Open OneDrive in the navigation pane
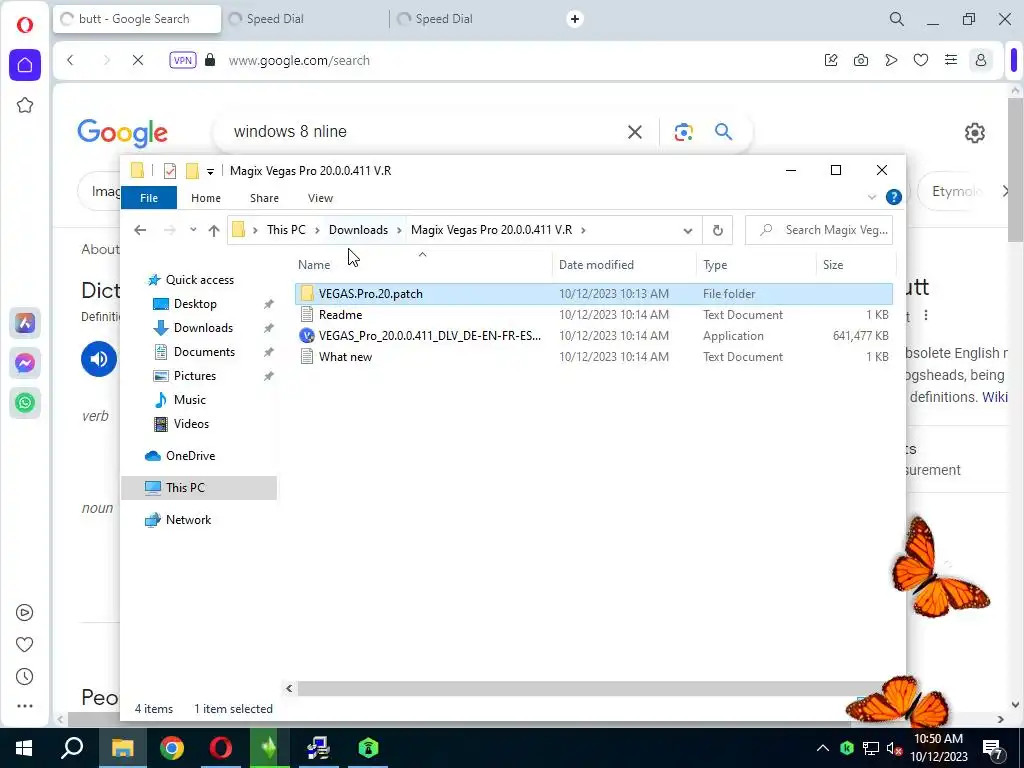 (x=190, y=456)
